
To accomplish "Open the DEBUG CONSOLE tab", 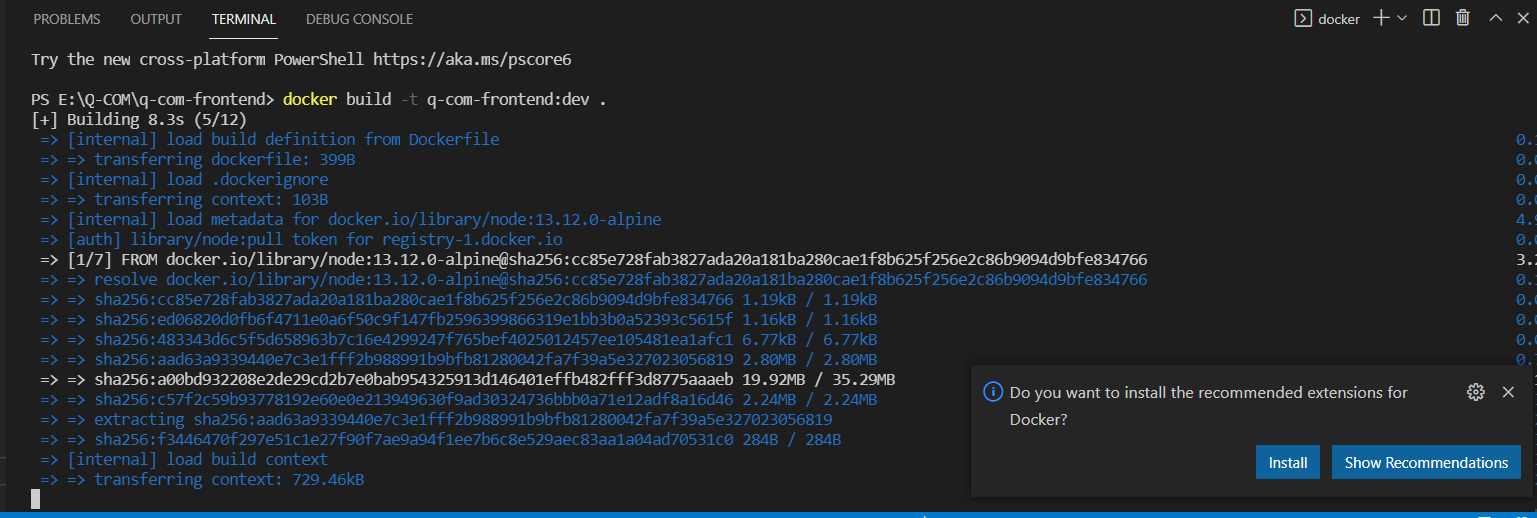I will click(359, 19).
